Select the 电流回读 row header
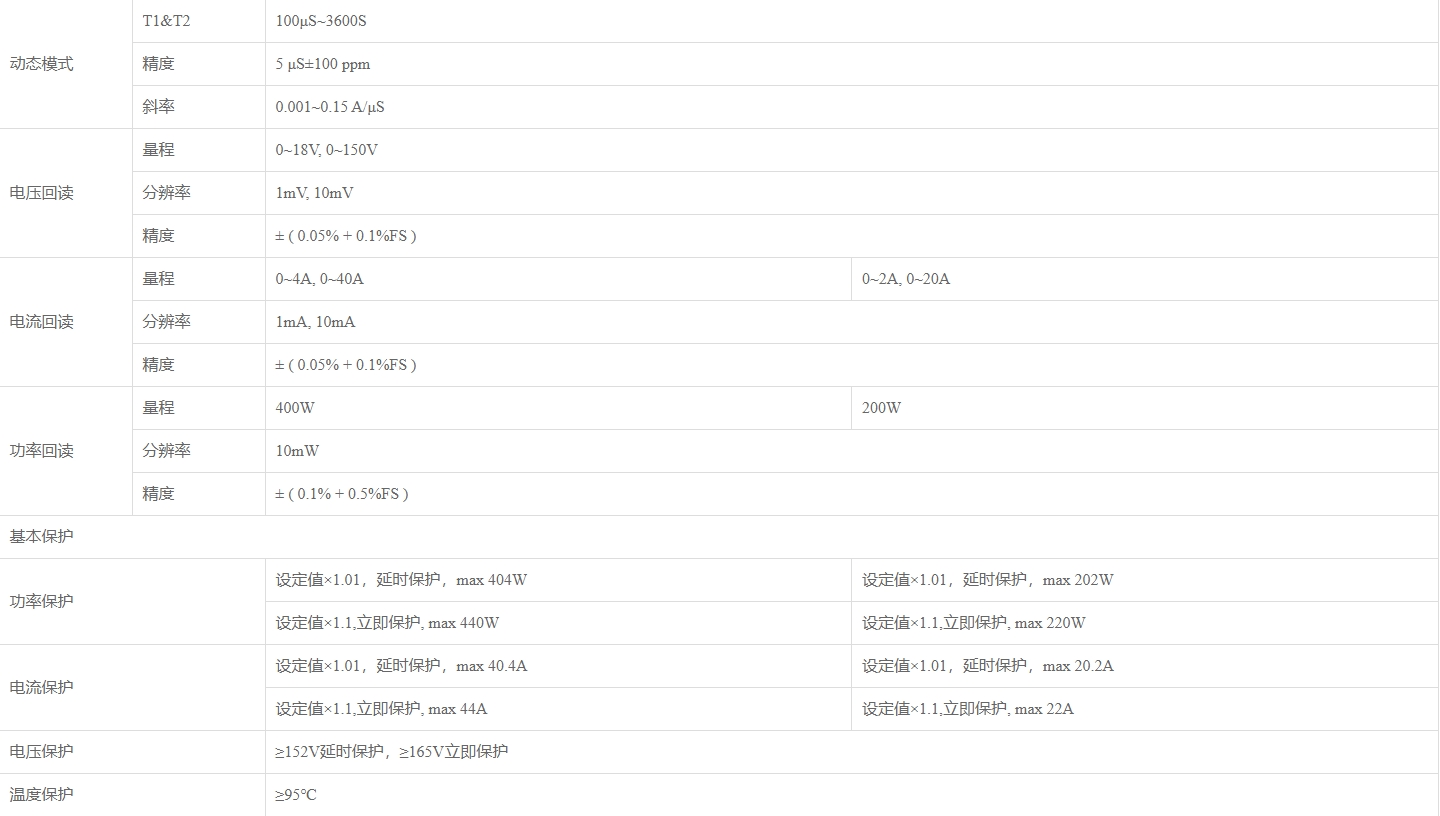1440x816 pixels. (66, 322)
